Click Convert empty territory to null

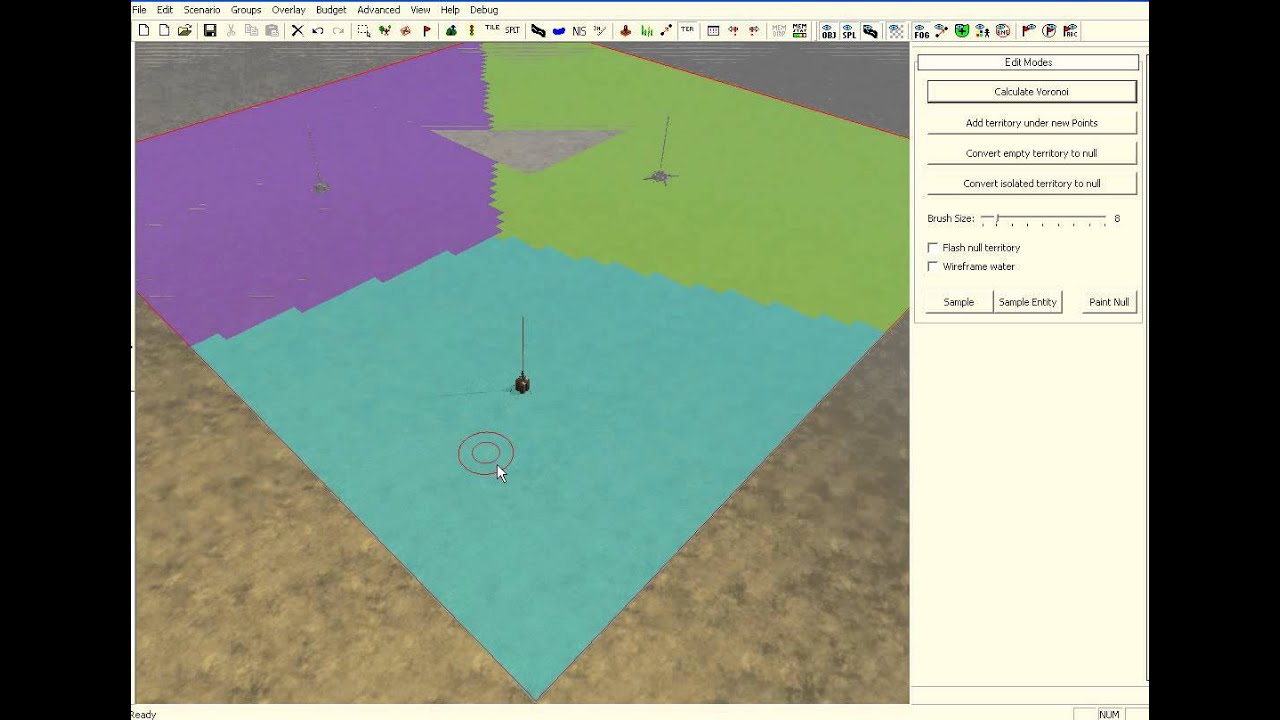click(x=1031, y=154)
